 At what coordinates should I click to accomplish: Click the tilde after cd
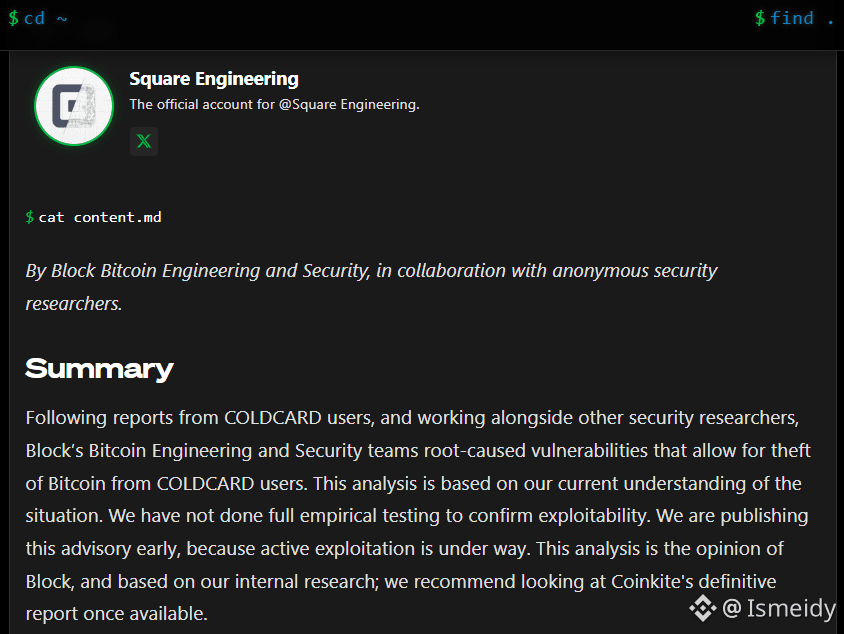point(62,19)
